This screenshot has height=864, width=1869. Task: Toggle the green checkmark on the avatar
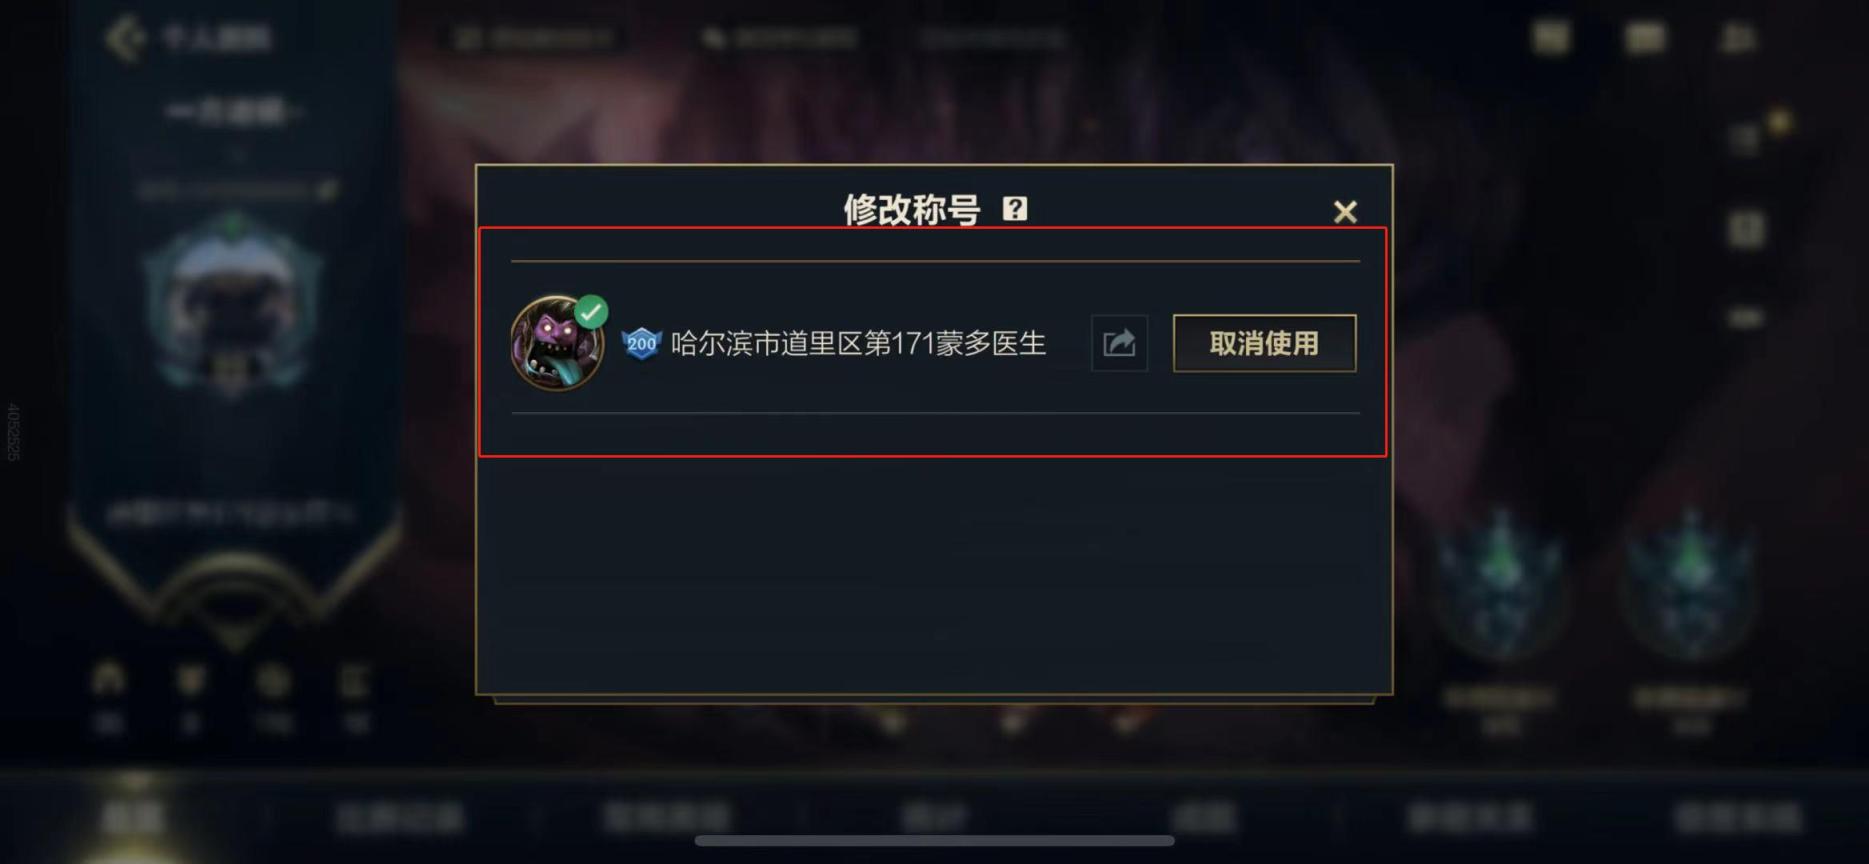click(x=591, y=312)
